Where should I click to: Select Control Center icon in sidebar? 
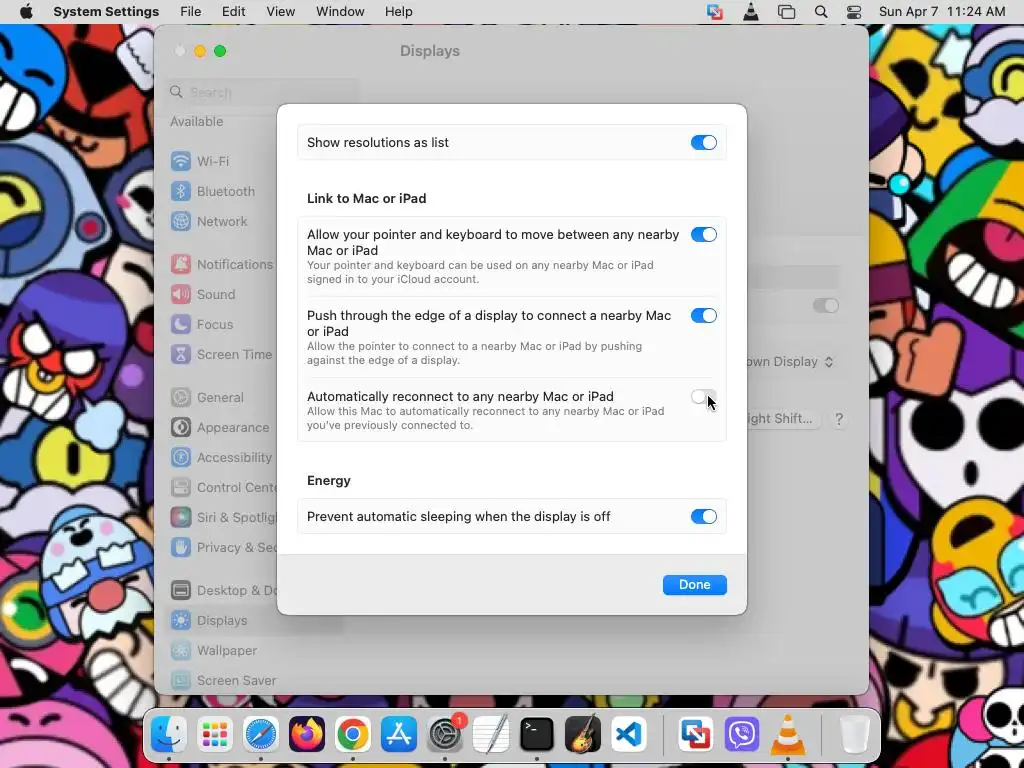[181, 488]
